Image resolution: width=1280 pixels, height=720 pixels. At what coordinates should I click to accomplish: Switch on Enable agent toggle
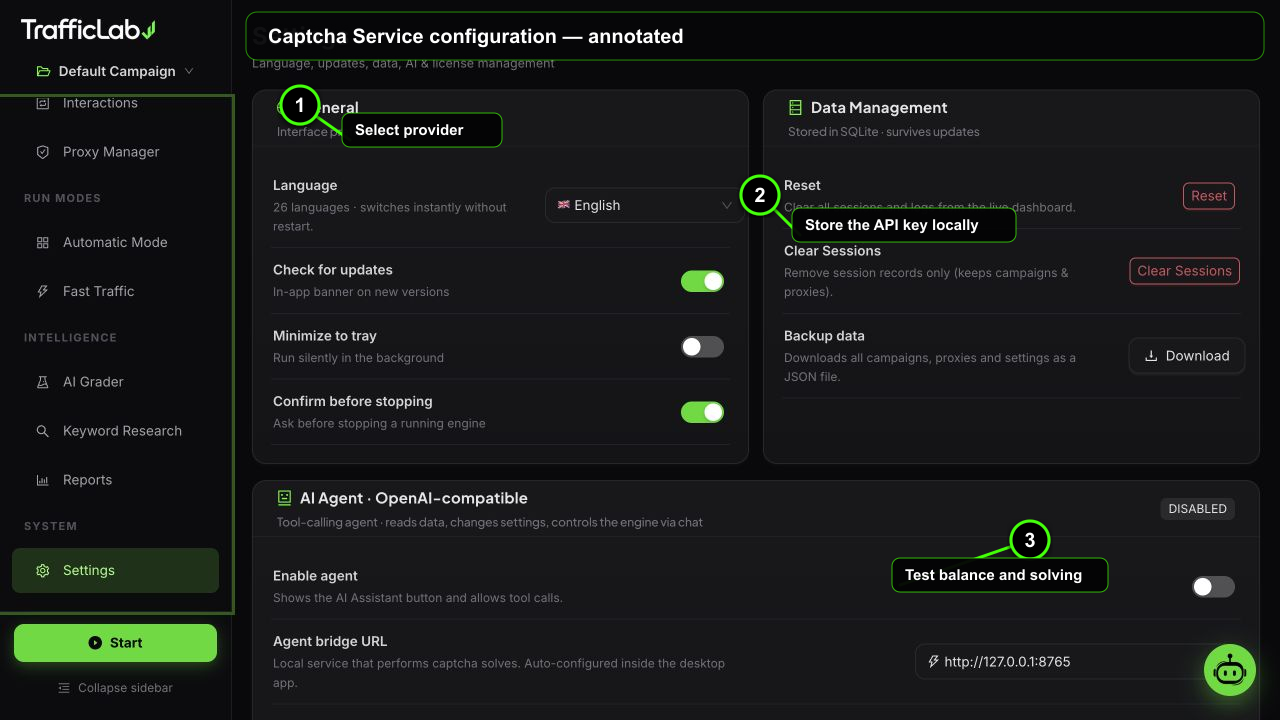1213,587
